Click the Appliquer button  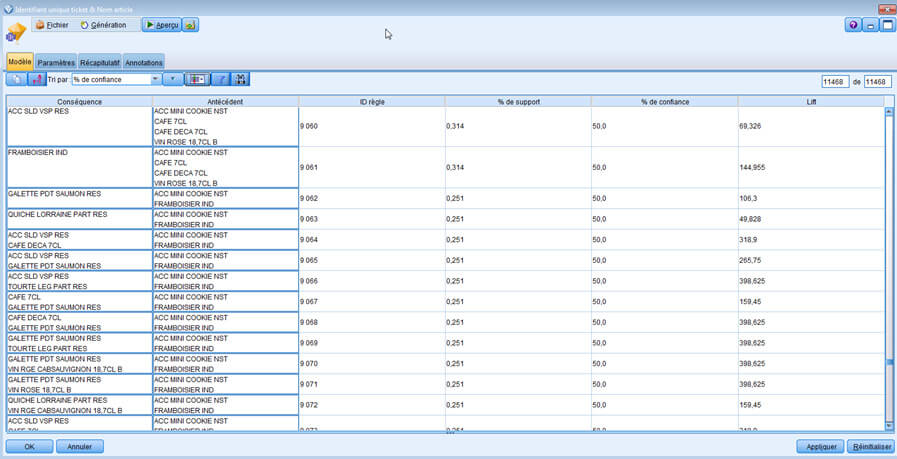click(x=821, y=446)
